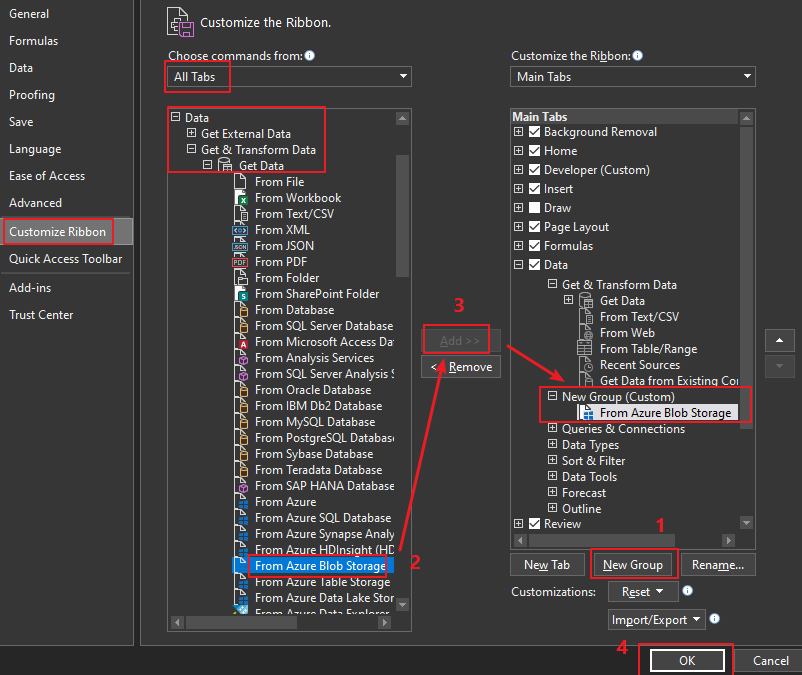Open the Choose commands from All Tabs dropdown
The image size is (802, 675).
click(x=289, y=77)
